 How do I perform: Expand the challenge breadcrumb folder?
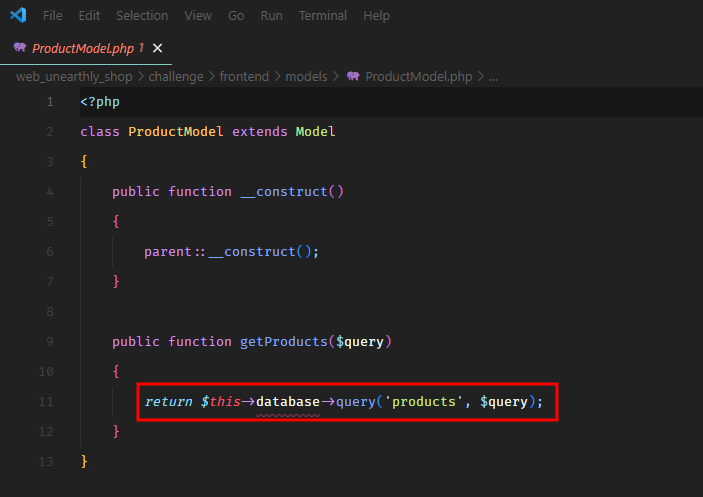coord(176,76)
